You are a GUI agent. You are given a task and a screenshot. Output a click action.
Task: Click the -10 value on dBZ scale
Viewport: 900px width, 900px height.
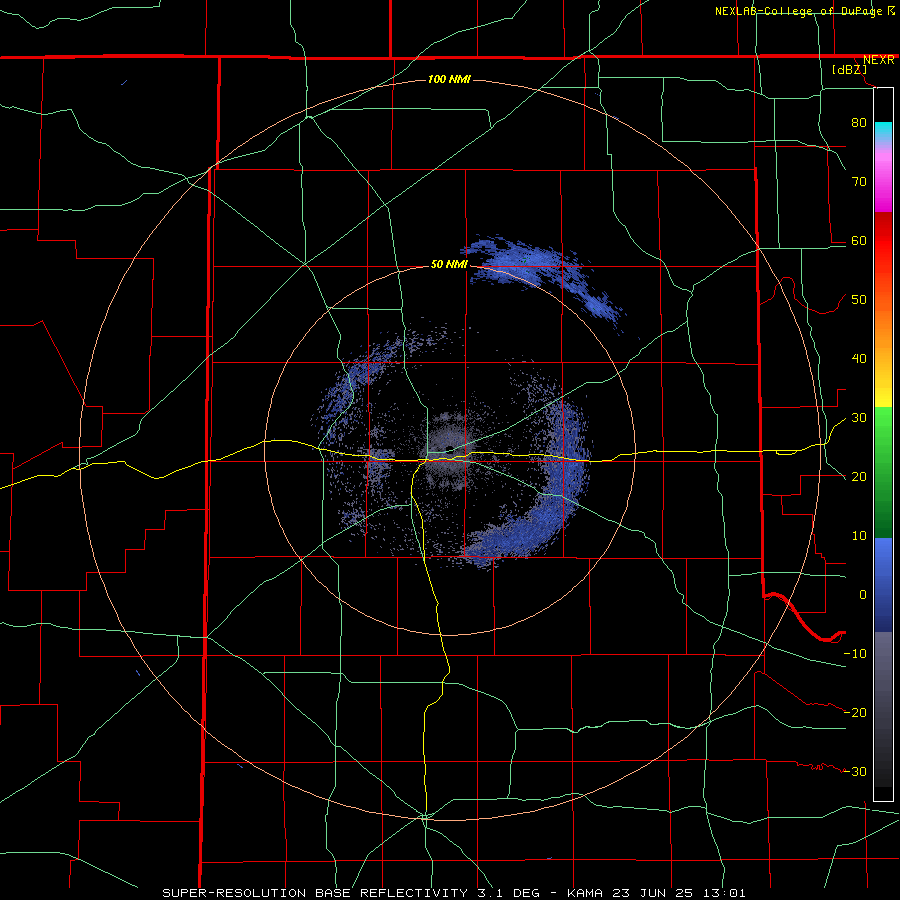tap(855, 654)
